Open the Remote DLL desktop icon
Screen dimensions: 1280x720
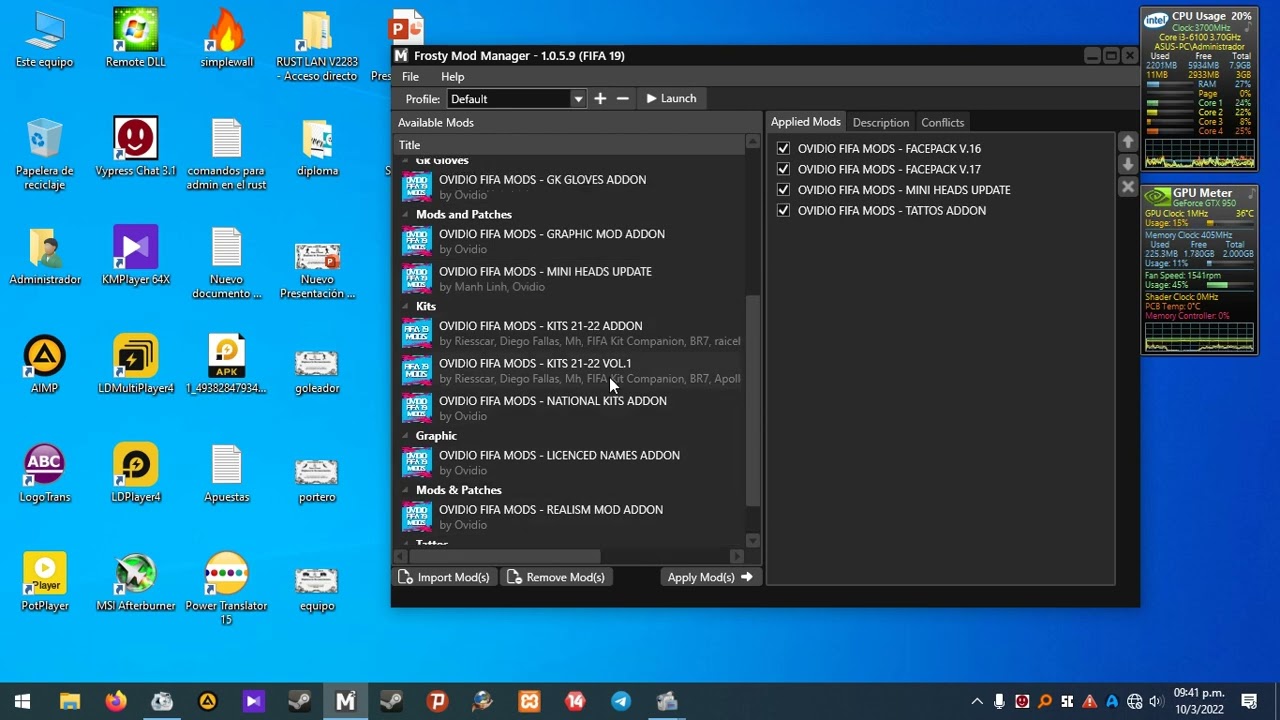(135, 39)
